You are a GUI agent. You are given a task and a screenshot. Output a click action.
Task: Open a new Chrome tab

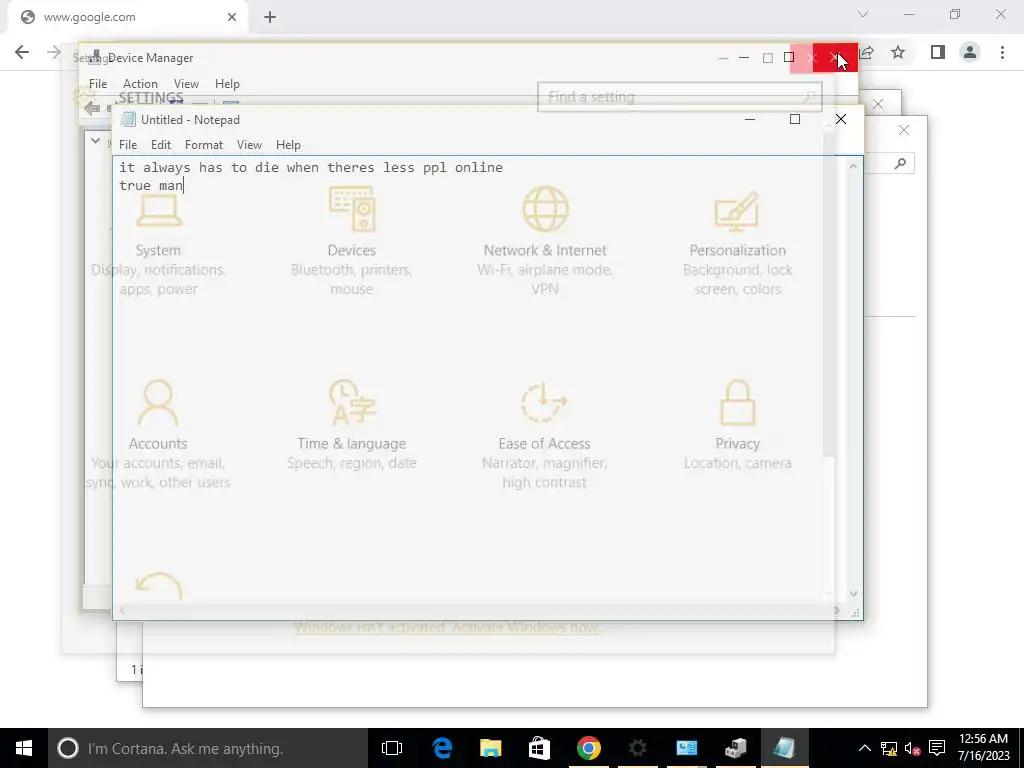[x=270, y=17]
